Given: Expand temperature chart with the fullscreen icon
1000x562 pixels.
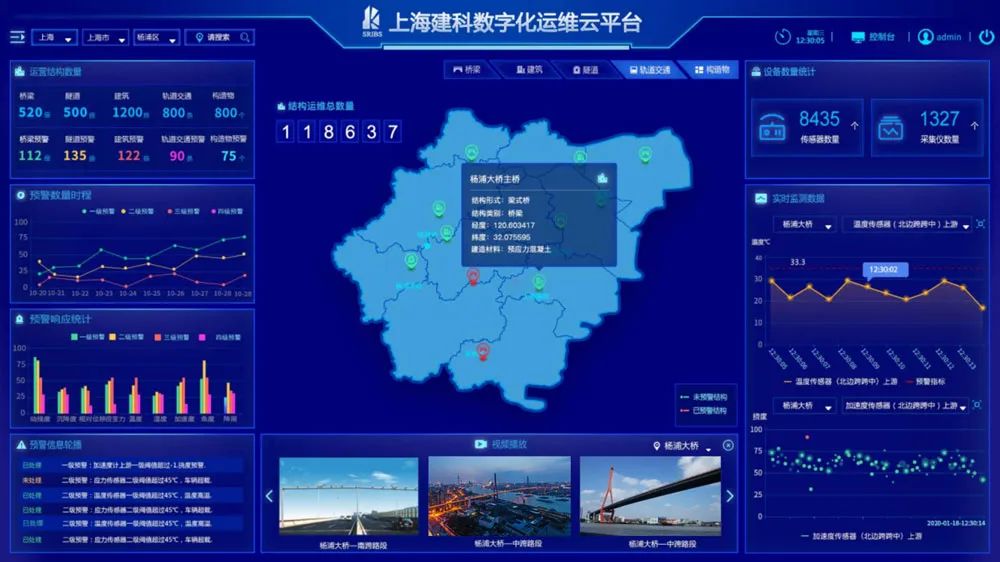Looking at the screenshot, I should tap(980, 226).
